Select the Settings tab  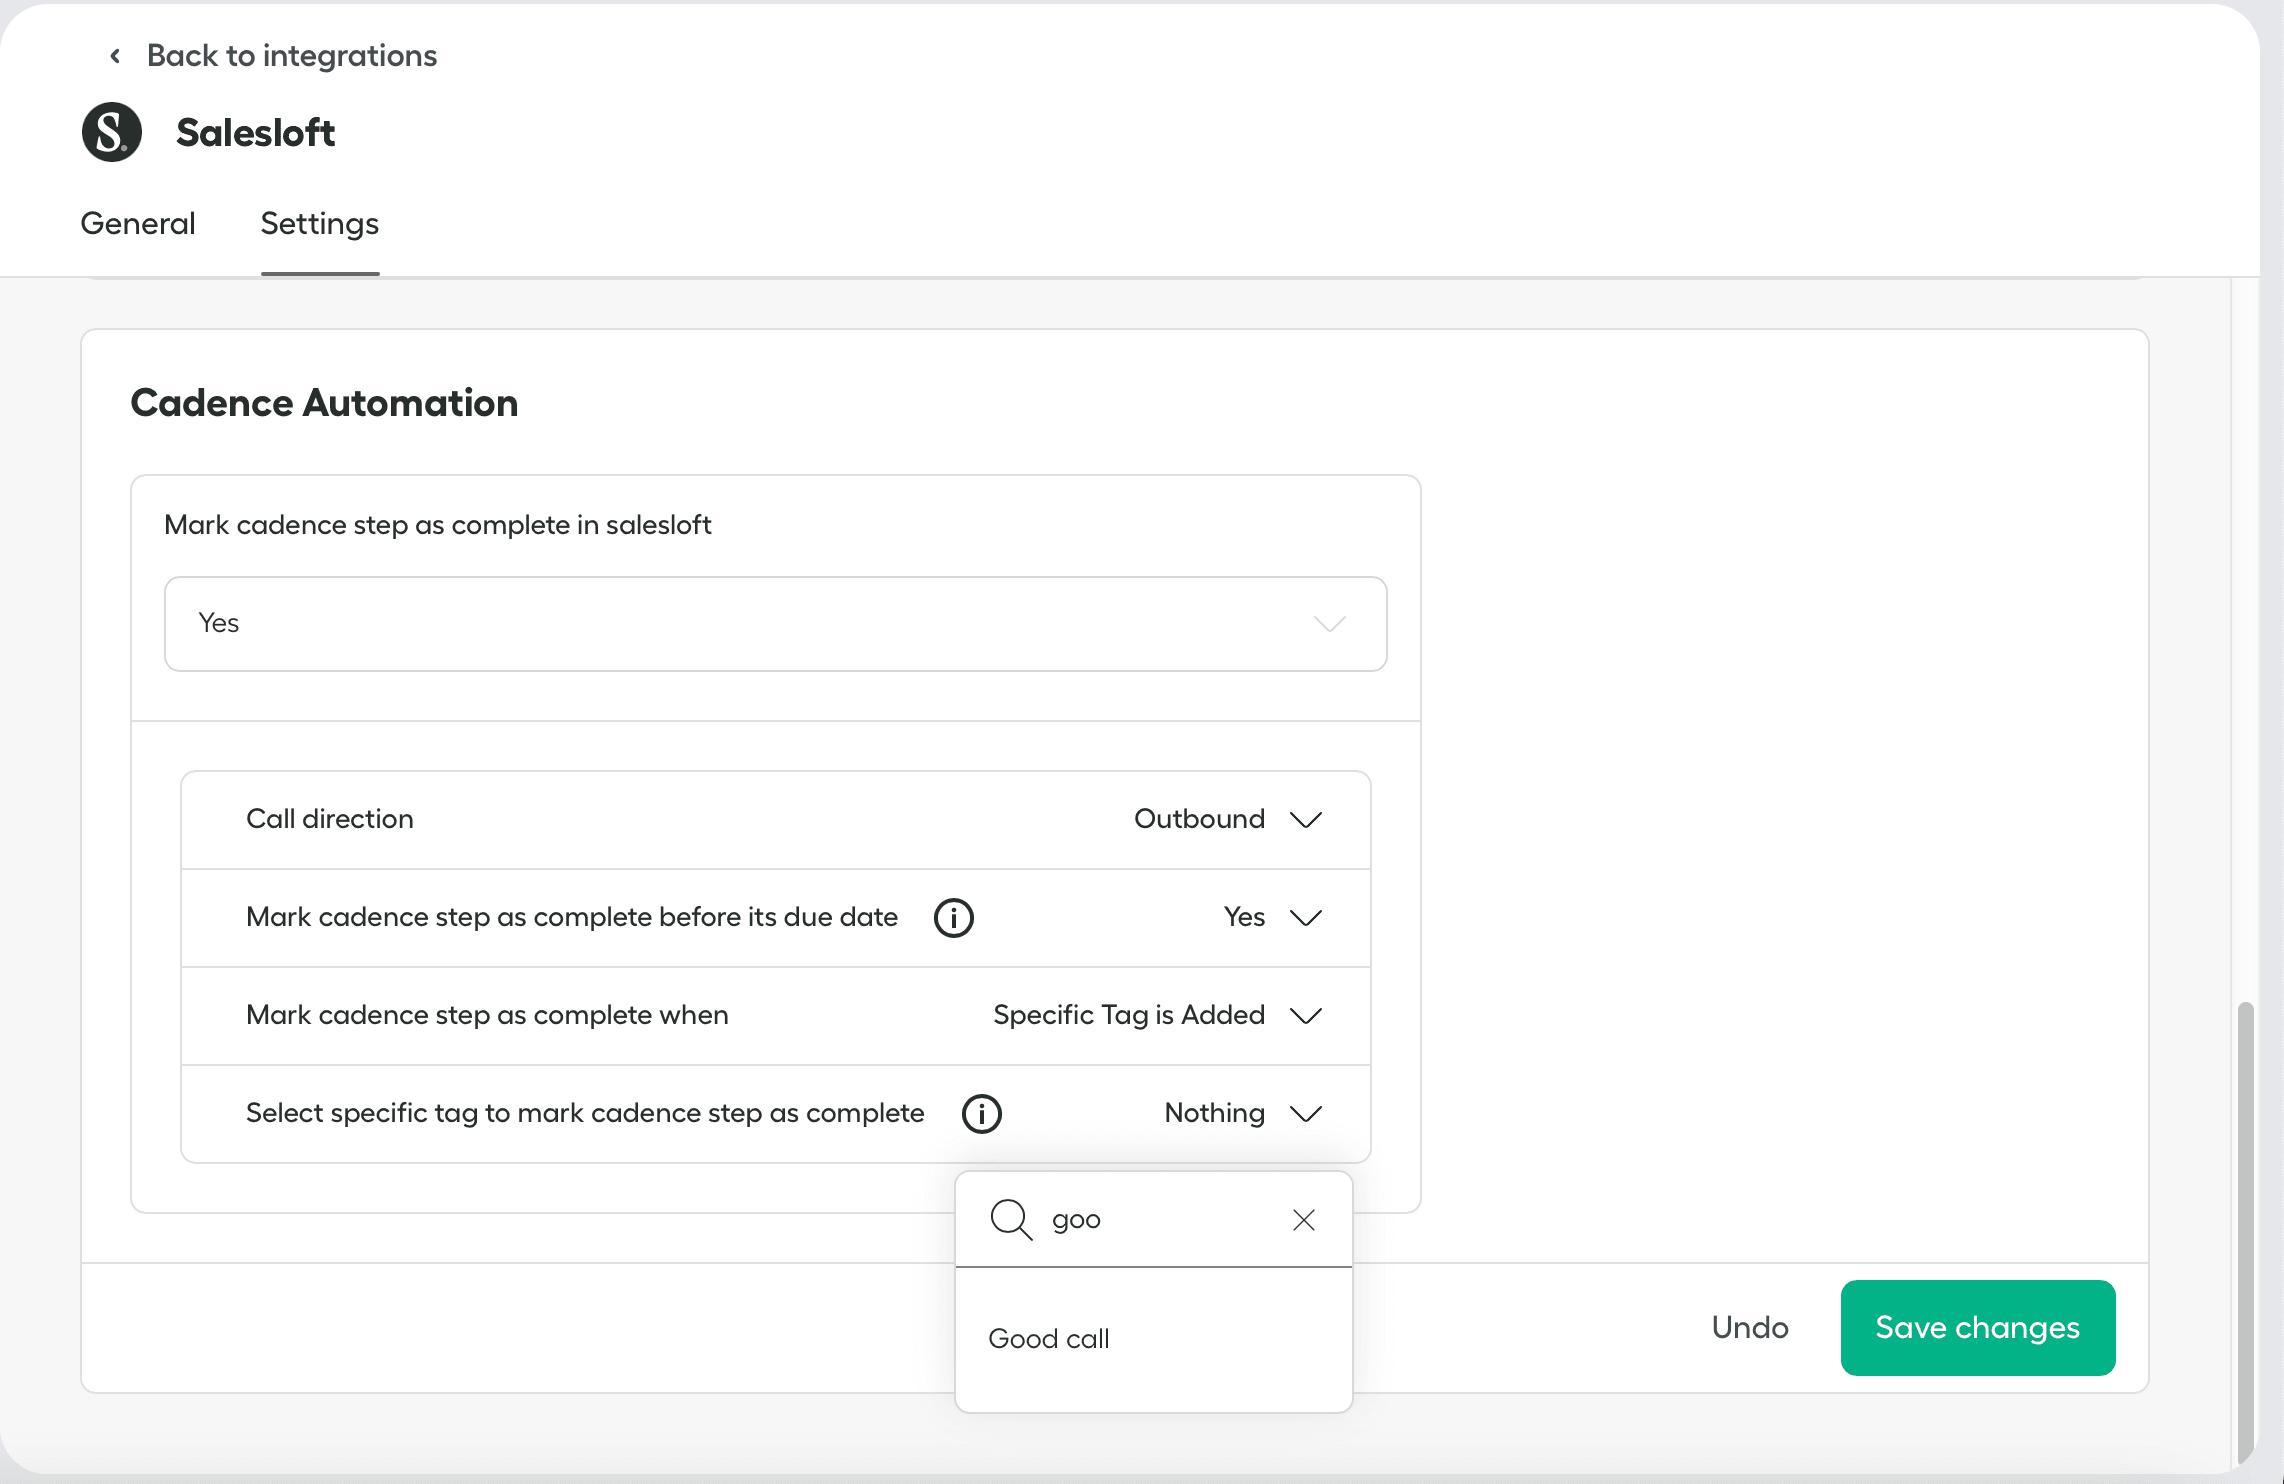pyautogui.click(x=319, y=223)
